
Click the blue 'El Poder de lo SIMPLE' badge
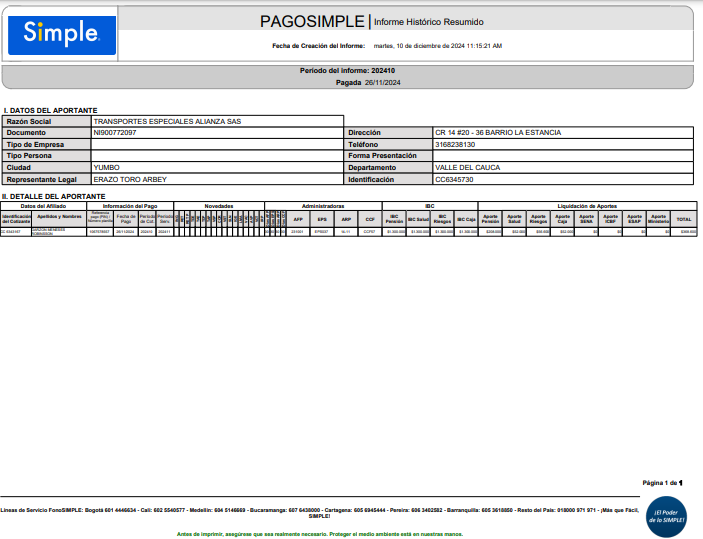click(x=668, y=516)
